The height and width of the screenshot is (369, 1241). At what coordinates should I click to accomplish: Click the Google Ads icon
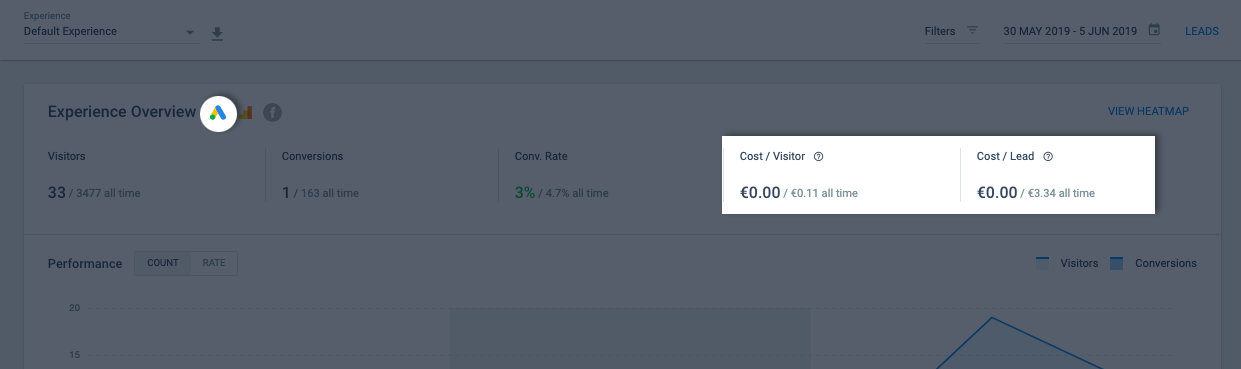tap(218, 113)
